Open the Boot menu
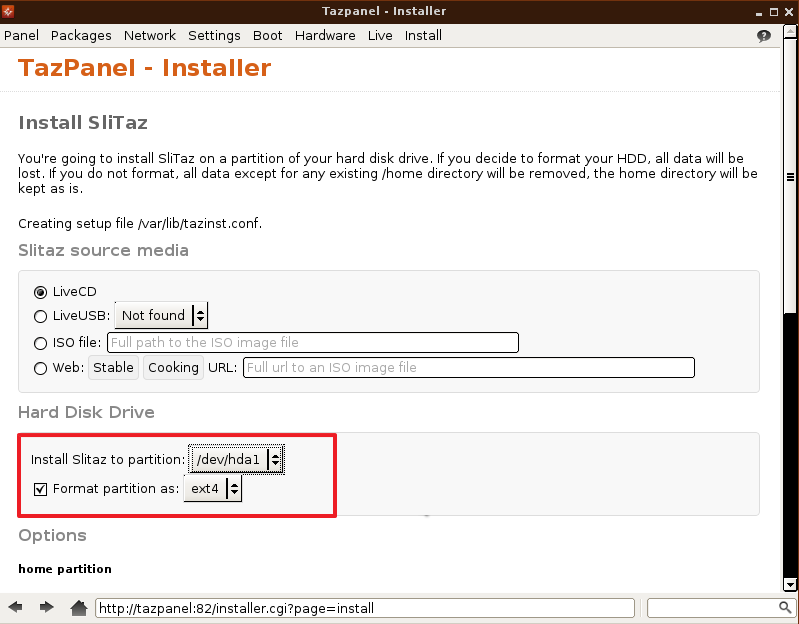The width and height of the screenshot is (799, 624). (268, 36)
